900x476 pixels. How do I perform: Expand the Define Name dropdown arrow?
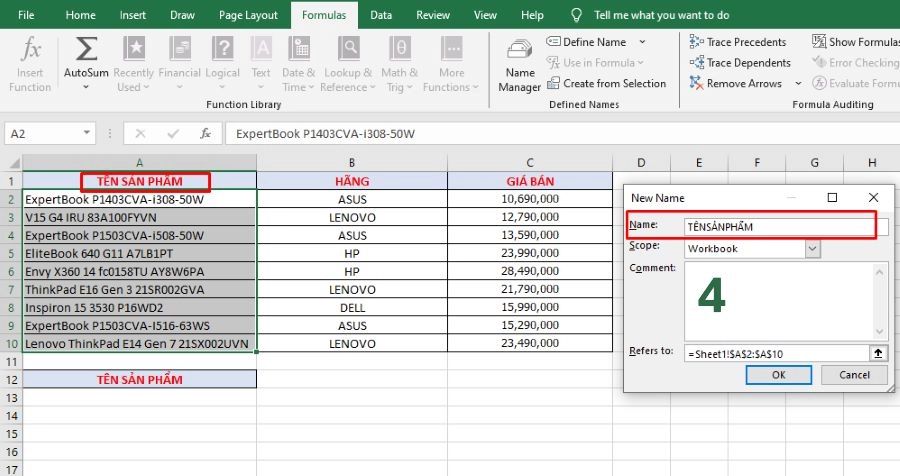coord(642,42)
